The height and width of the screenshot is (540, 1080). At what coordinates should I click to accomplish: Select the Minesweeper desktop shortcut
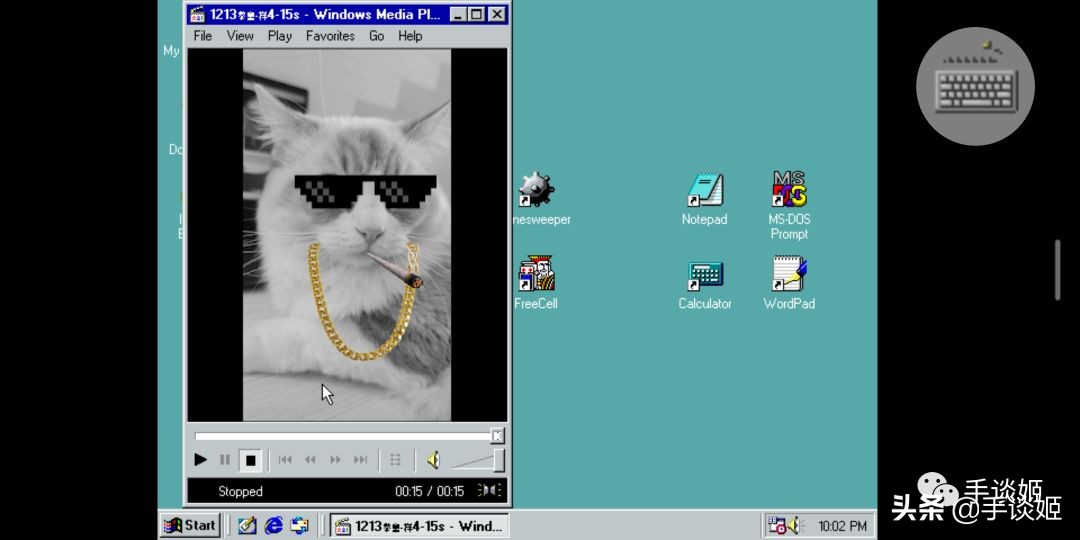(x=536, y=190)
